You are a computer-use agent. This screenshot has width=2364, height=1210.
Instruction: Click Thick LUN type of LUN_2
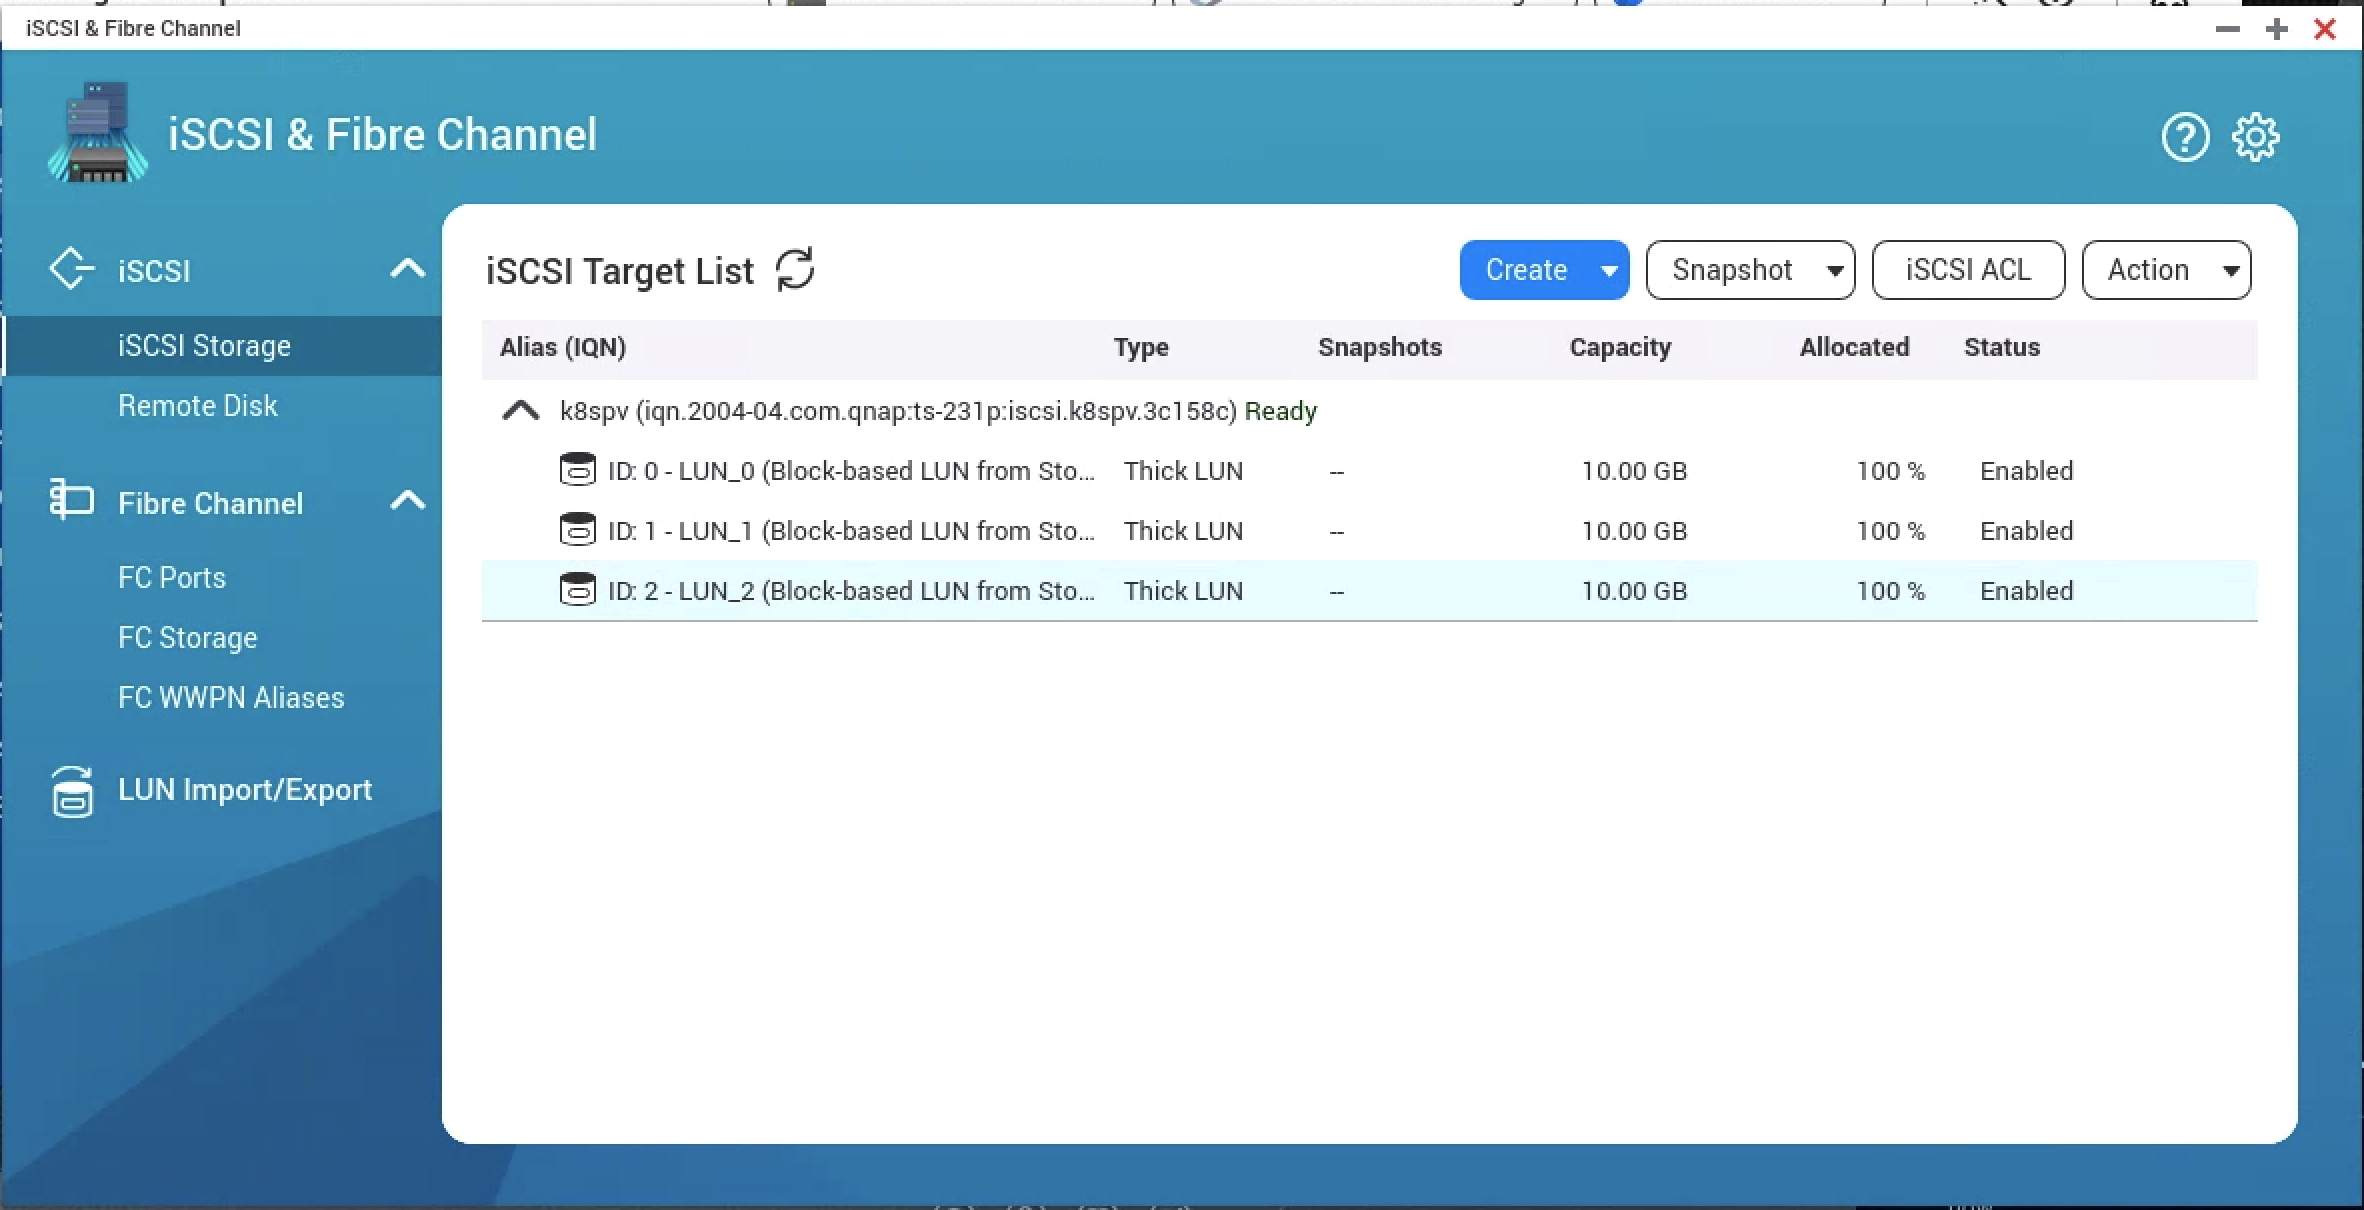1183,591
